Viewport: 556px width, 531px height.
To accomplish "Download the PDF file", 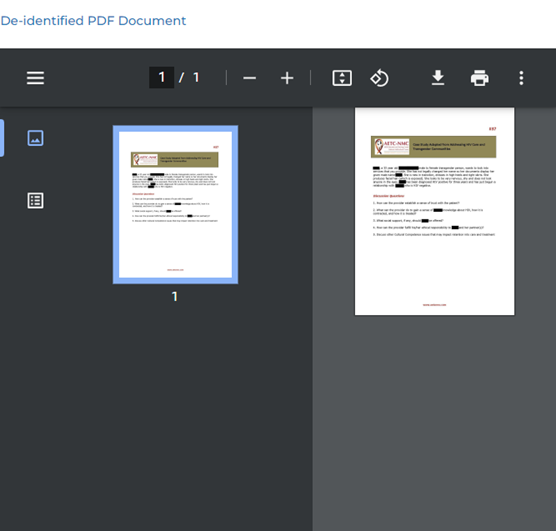I will (x=438, y=78).
